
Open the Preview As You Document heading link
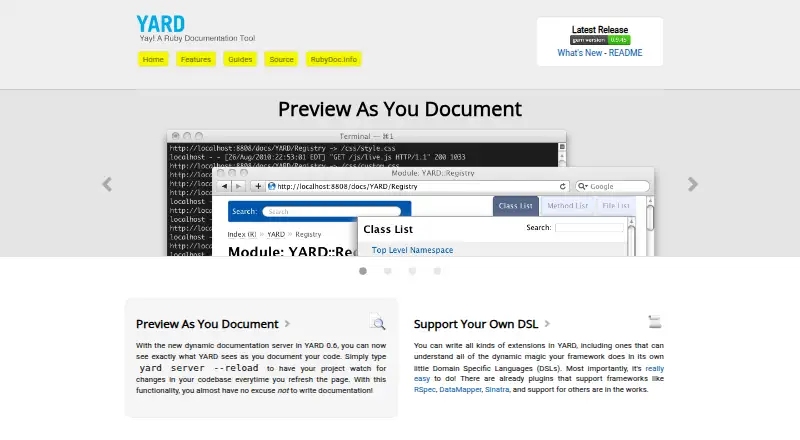[207, 324]
